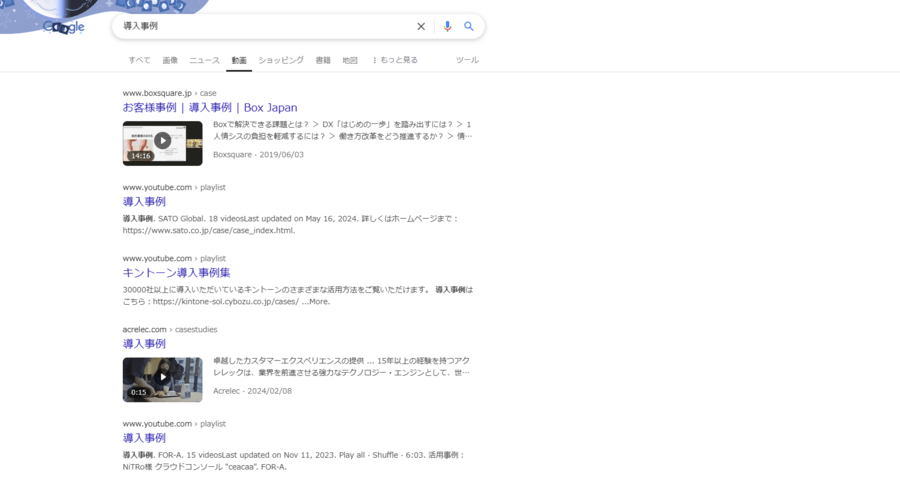Switch to the 書籍 tab
Screen dimensions: 900x483
point(323,60)
